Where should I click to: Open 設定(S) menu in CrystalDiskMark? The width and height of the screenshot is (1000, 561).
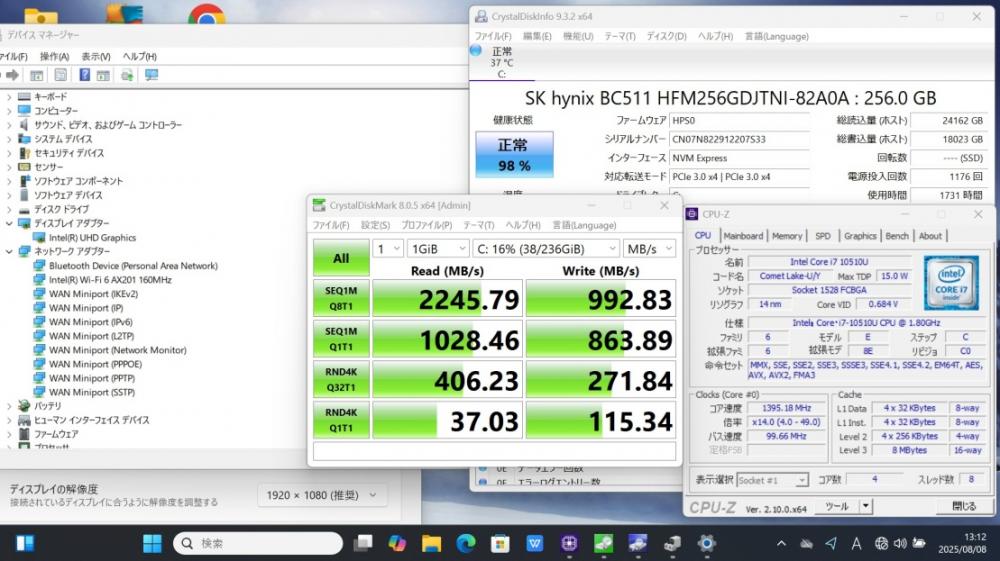point(375,226)
